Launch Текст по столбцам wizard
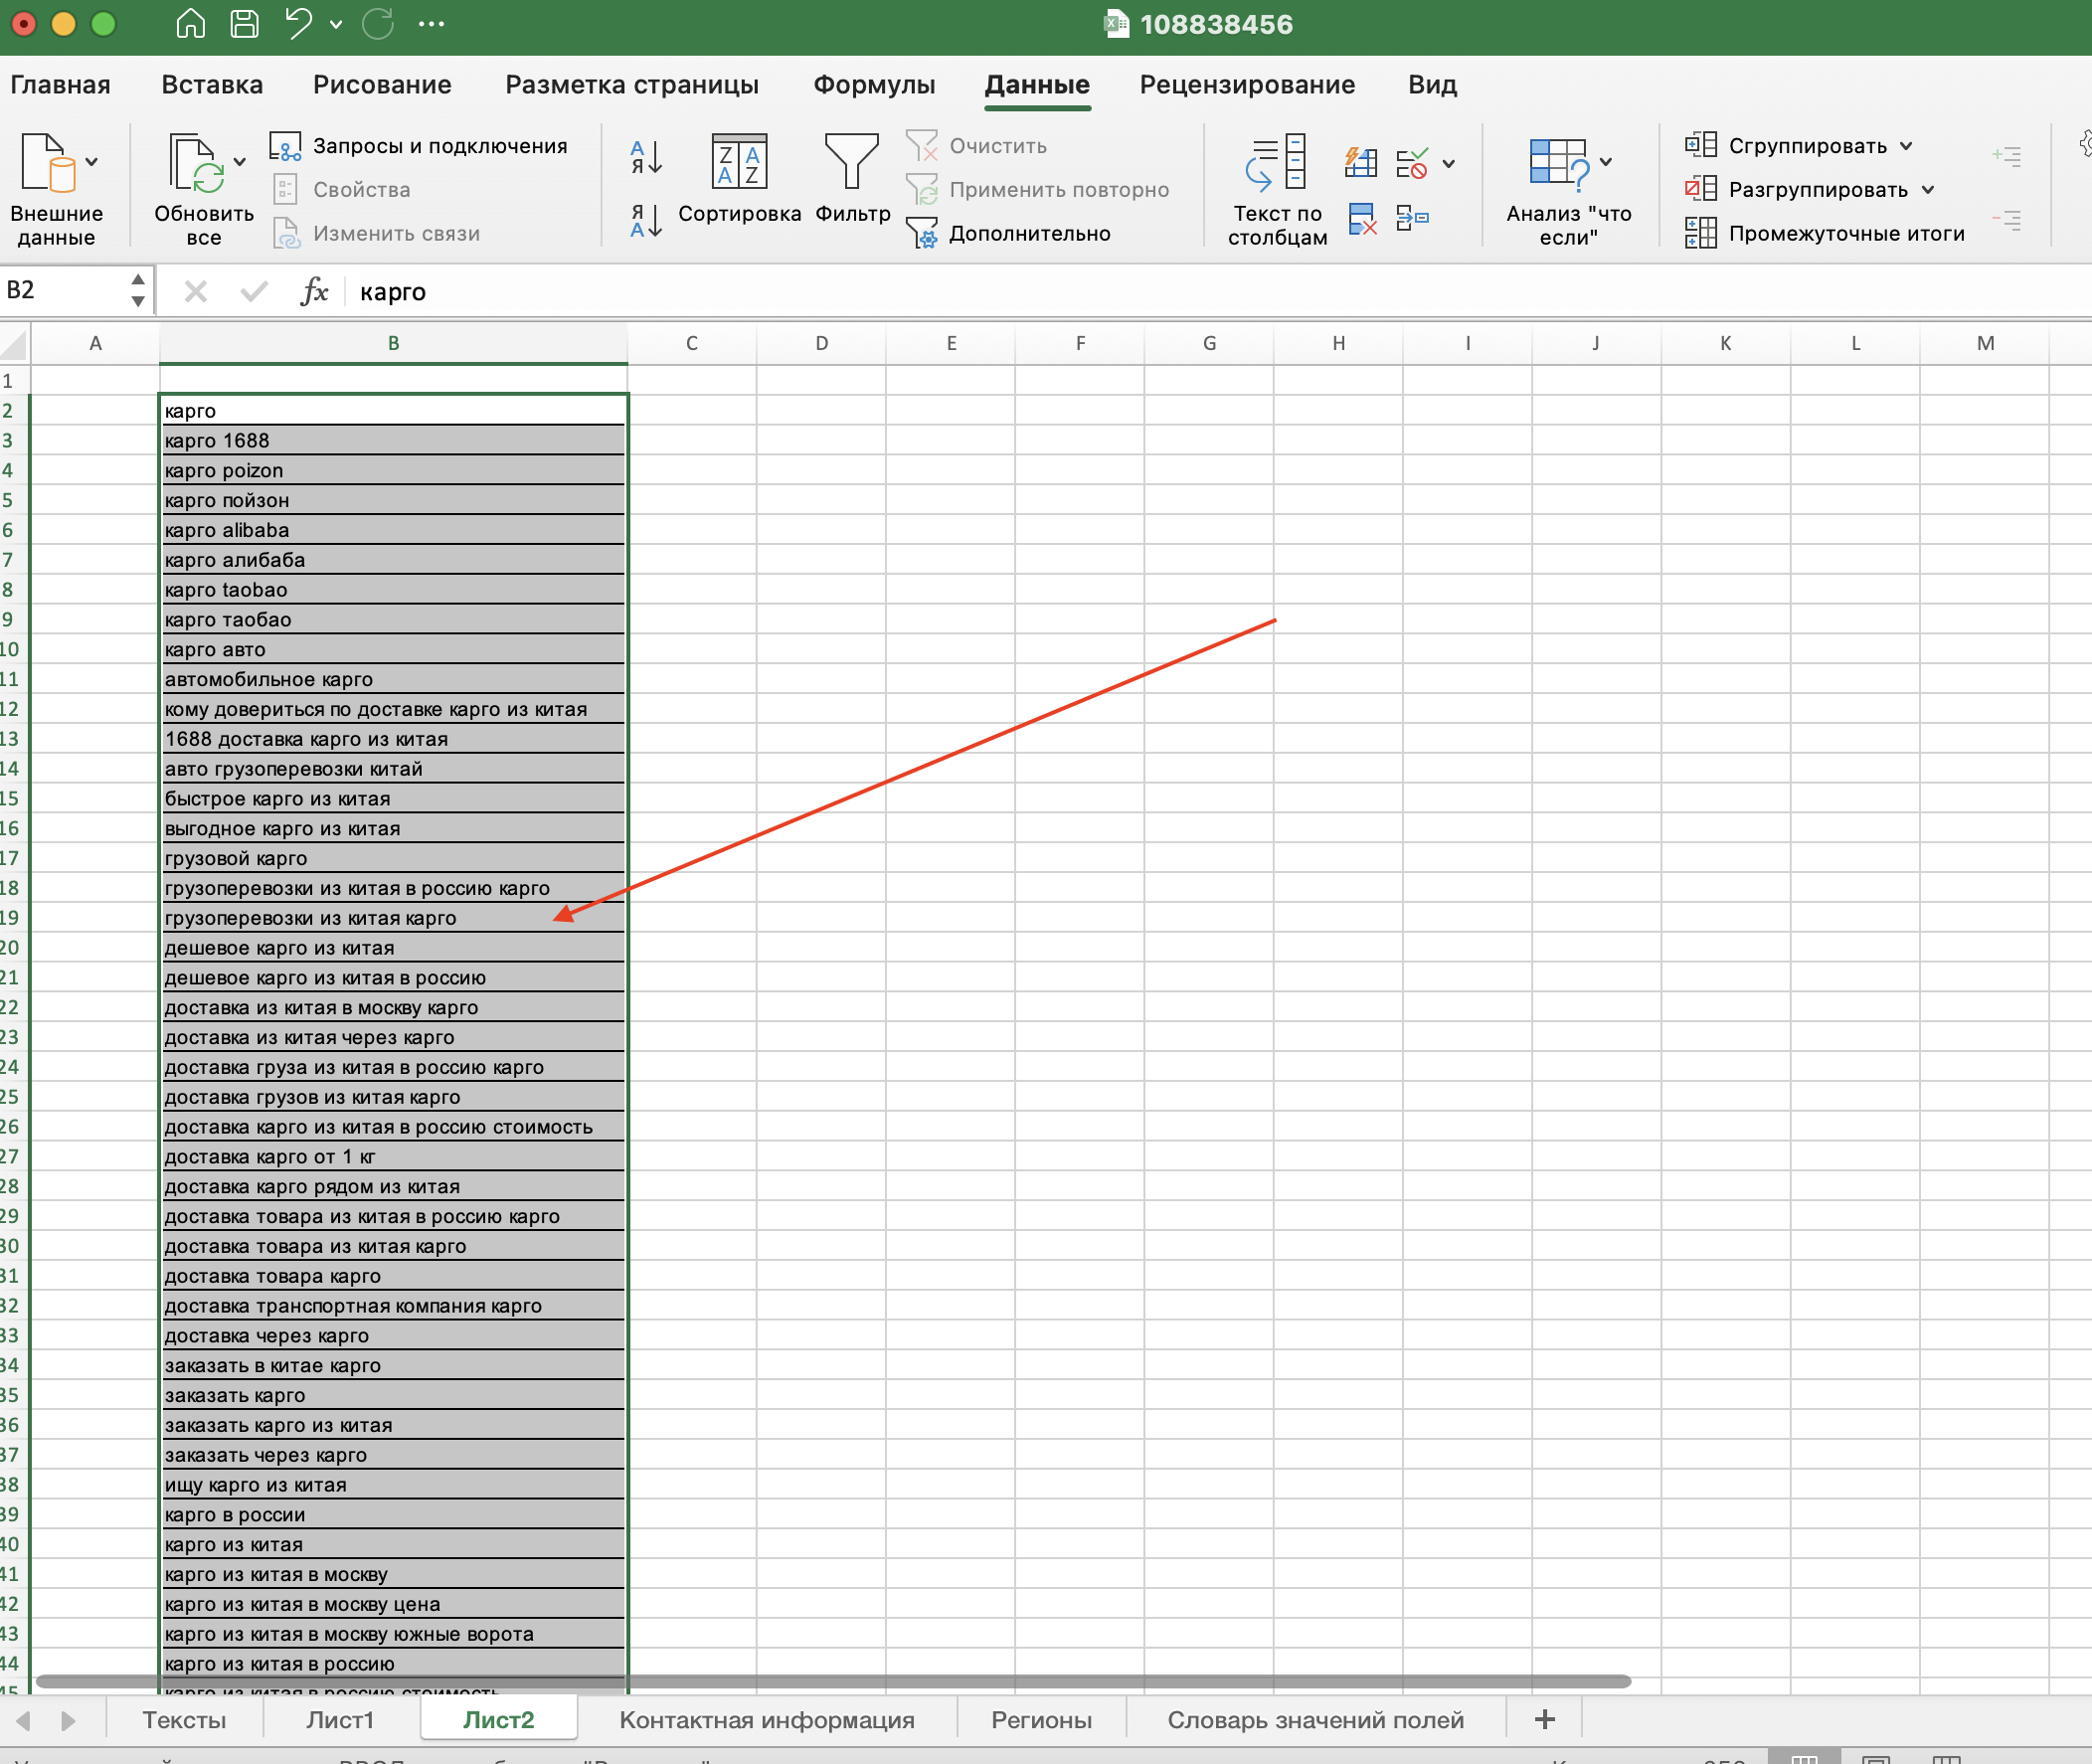Viewport: 2092px width, 1764px height. click(1277, 190)
